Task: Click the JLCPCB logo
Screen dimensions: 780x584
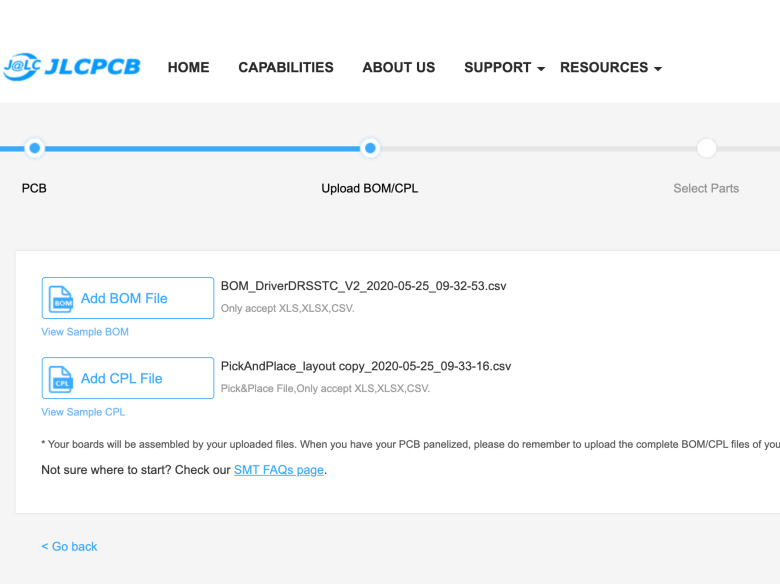Action: tap(72, 67)
